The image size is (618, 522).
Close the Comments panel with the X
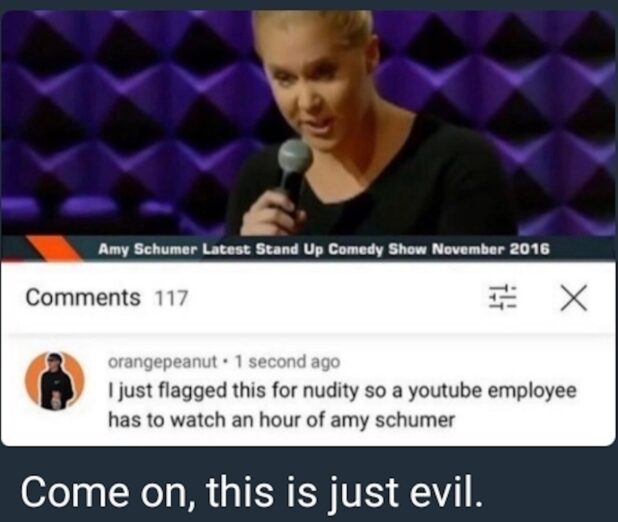[x=574, y=298]
